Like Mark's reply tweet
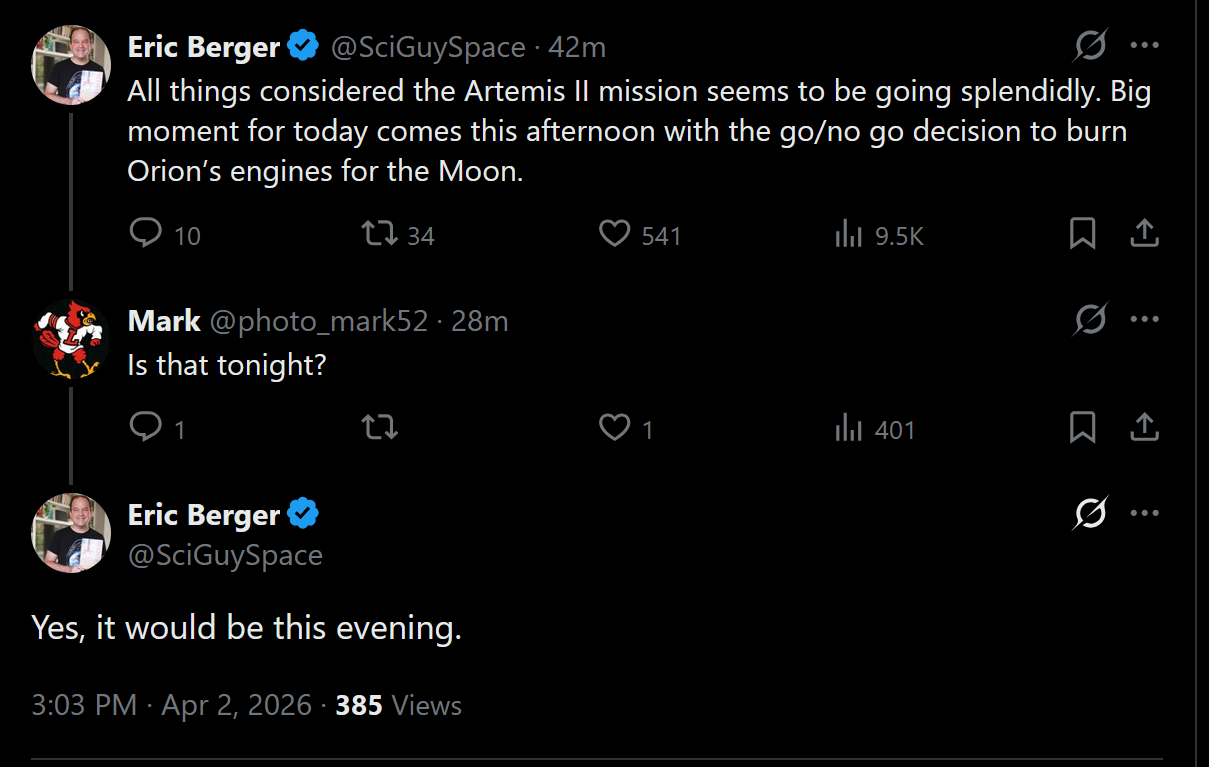This screenshot has height=767, width=1209. (614, 428)
